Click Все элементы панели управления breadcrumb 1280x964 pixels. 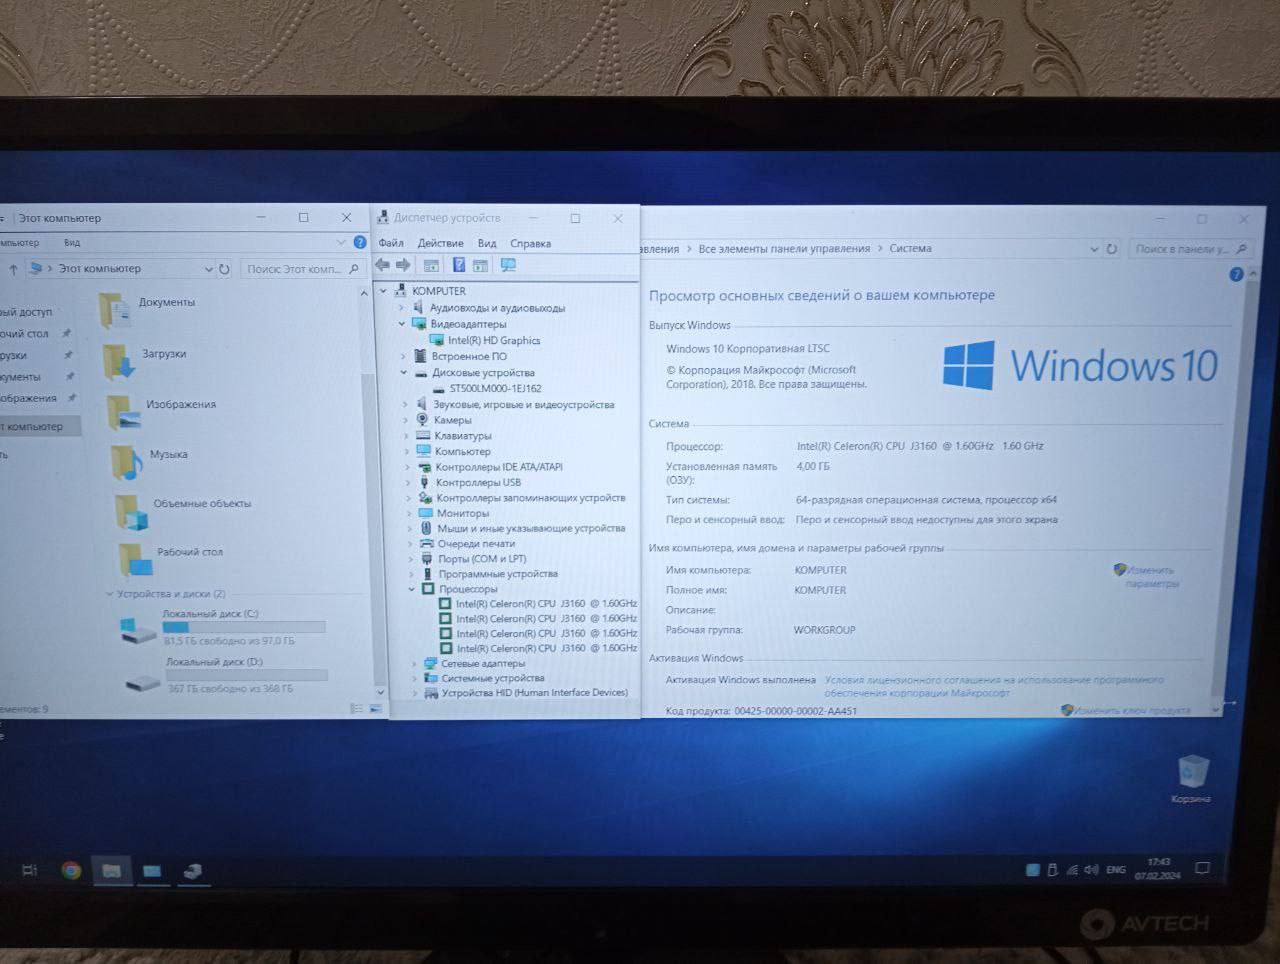pos(784,249)
